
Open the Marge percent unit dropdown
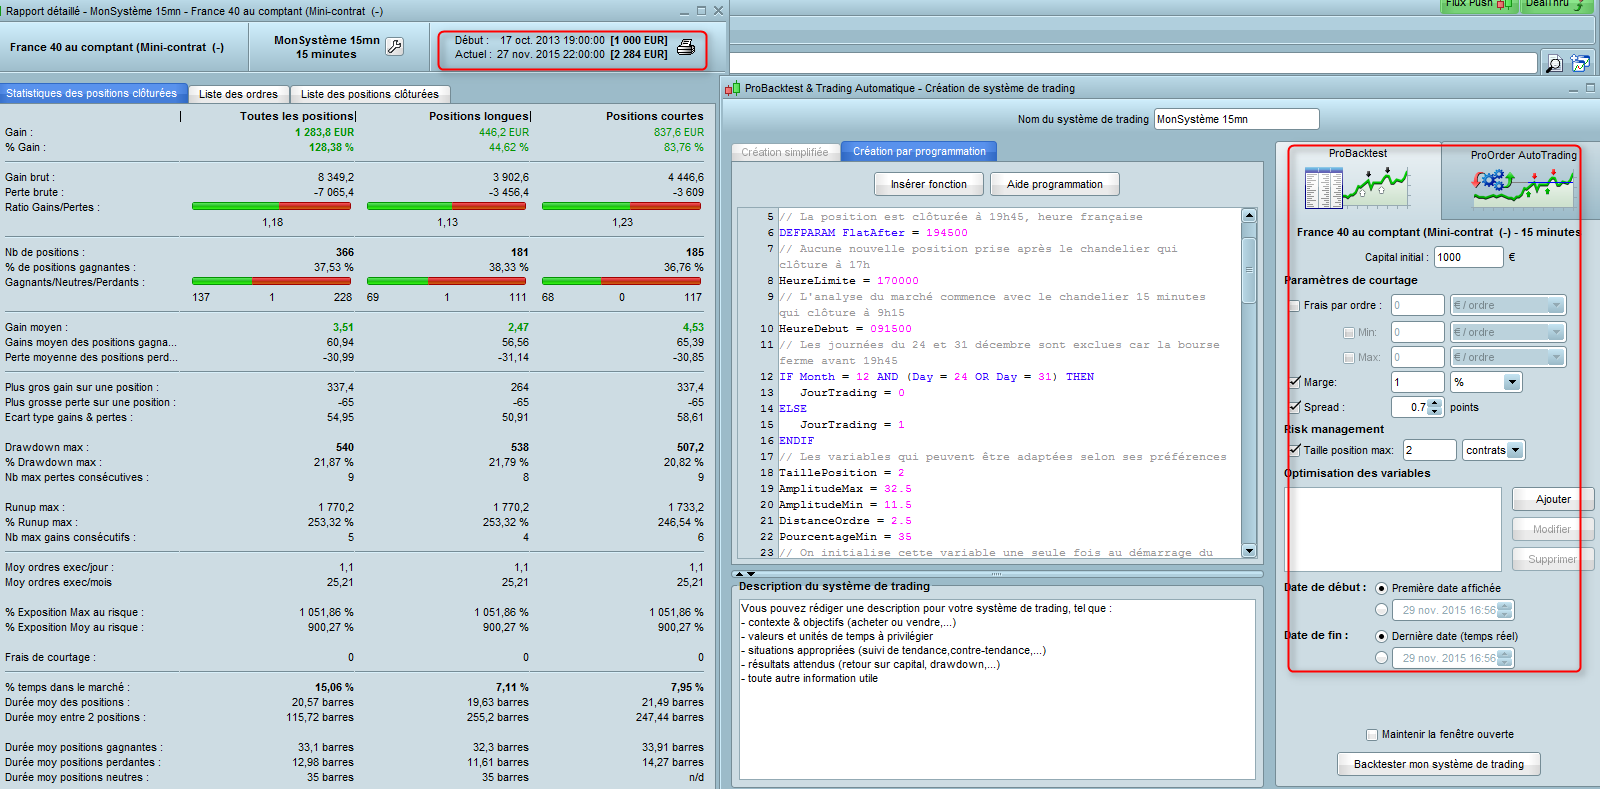1512,382
